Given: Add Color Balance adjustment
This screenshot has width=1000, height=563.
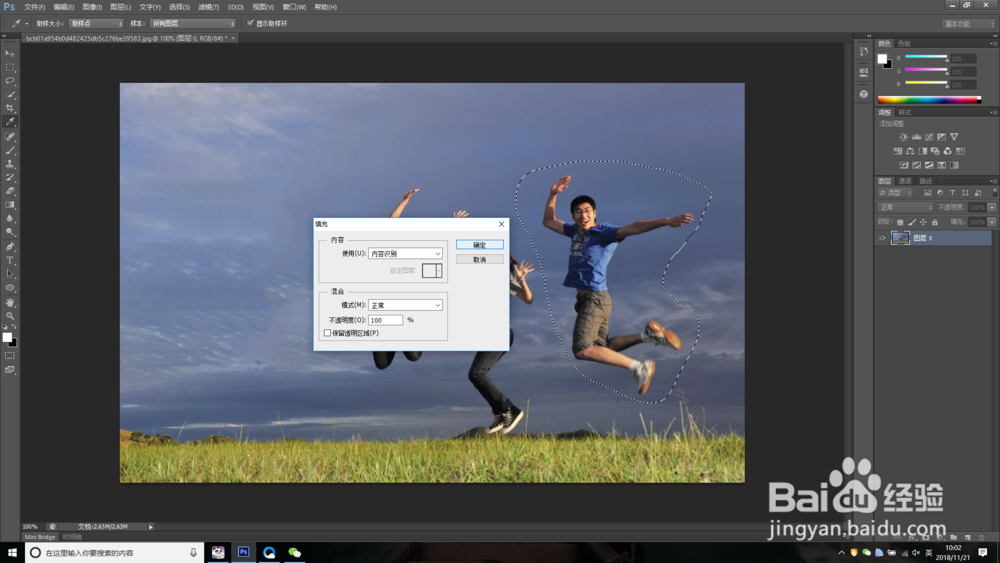Looking at the screenshot, I should point(910,151).
